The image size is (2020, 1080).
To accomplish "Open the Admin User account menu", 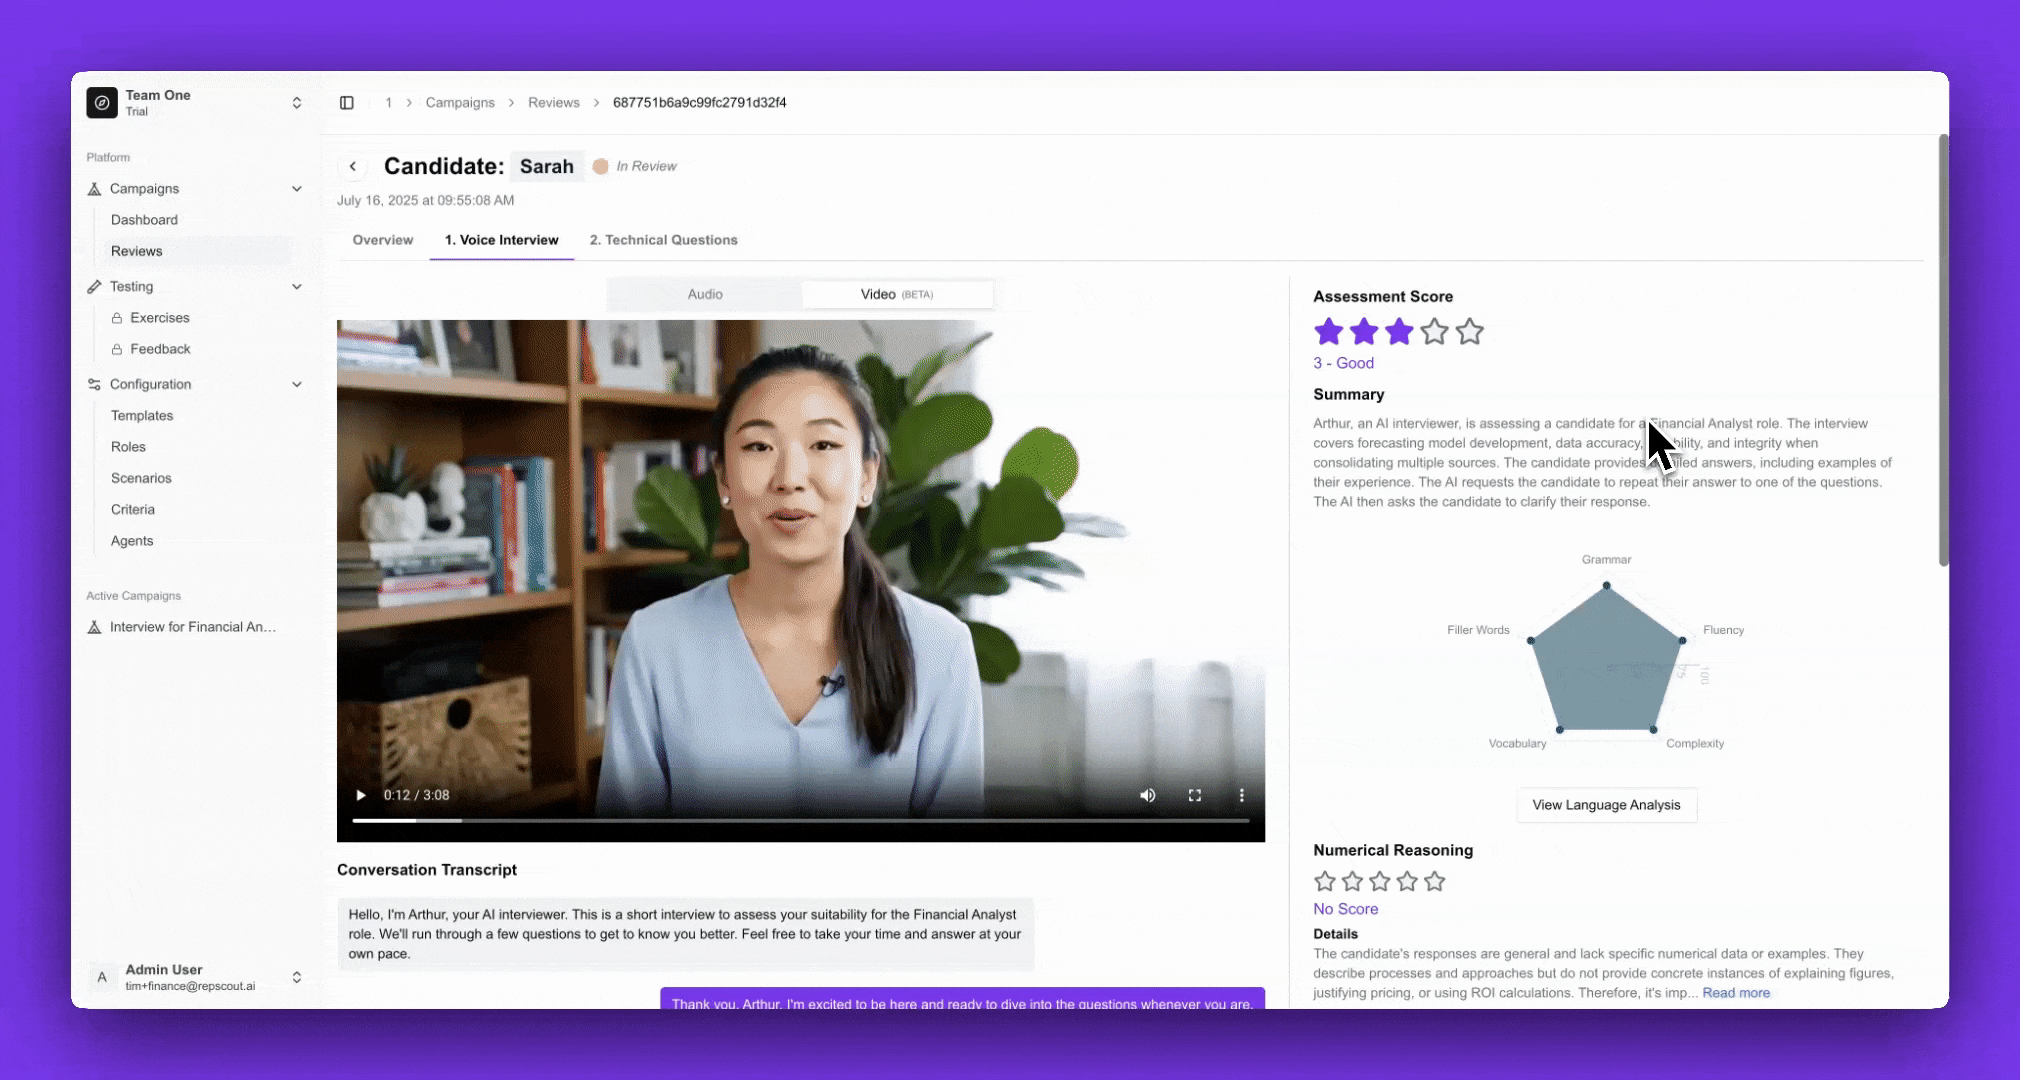I will click(x=297, y=978).
